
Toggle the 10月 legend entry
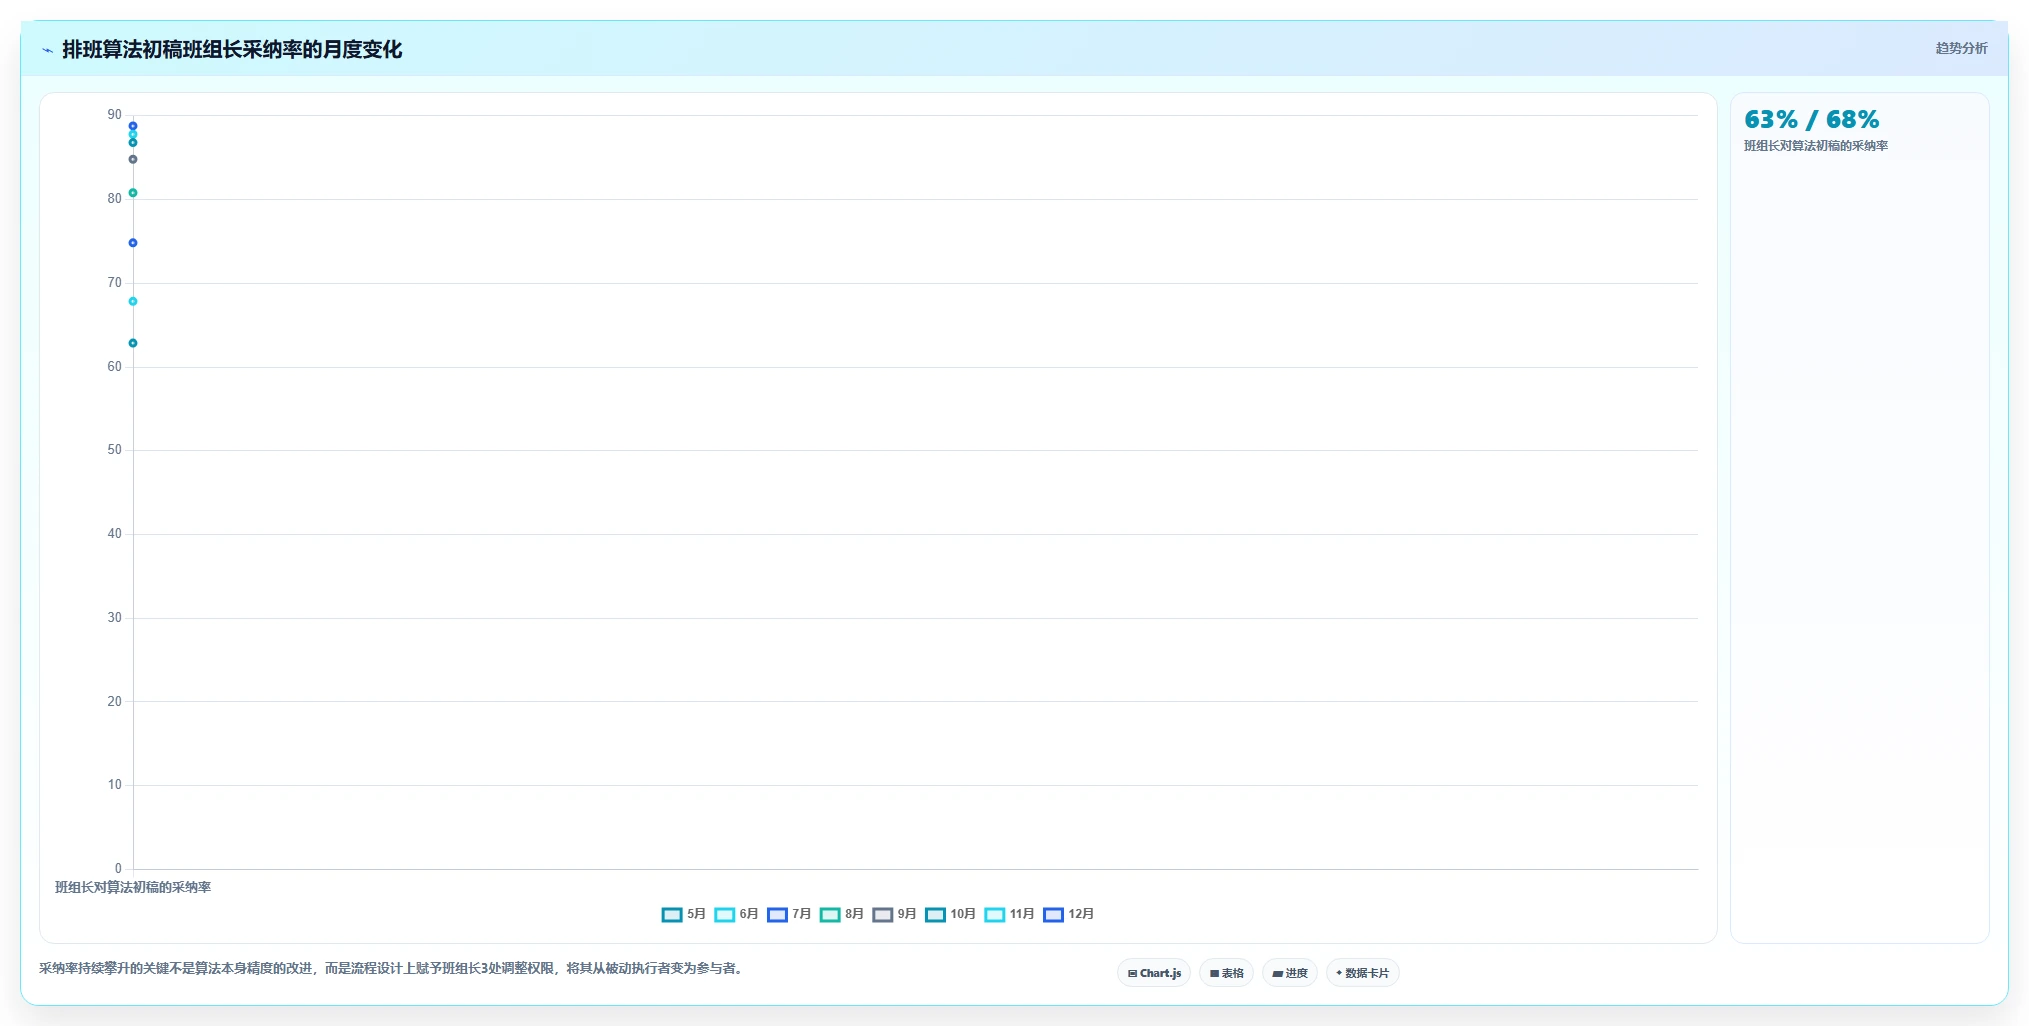coord(950,914)
